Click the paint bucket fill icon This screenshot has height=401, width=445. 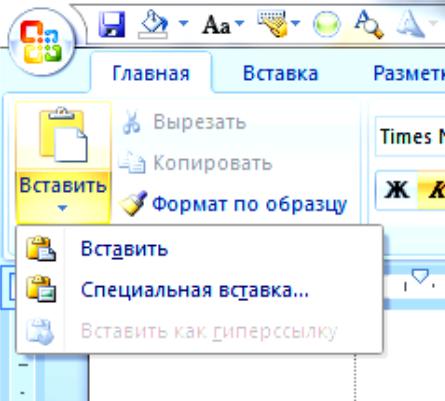pyautogui.click(x=154, y=25)
